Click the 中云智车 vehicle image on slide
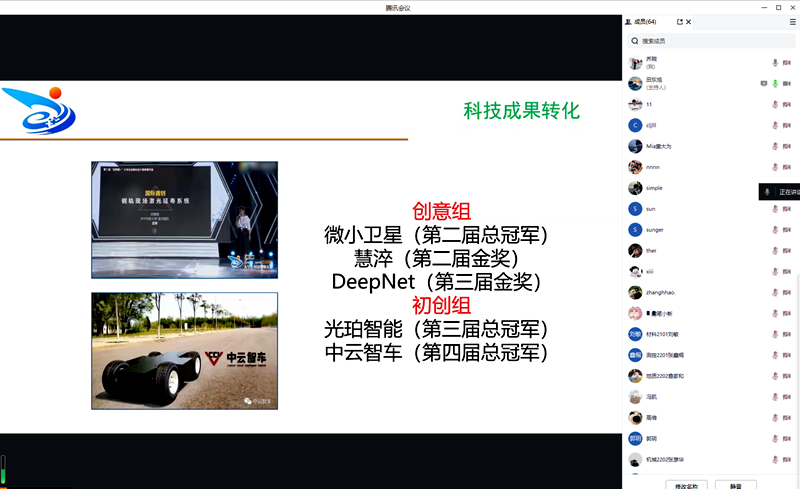 (184, 351)
